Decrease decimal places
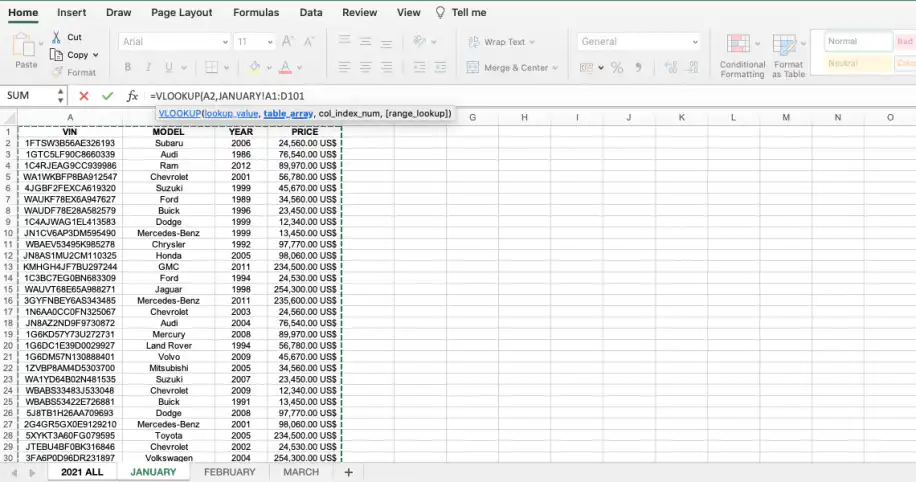Image resolution: width=916 pixels, height=482 pixels. 692,67
